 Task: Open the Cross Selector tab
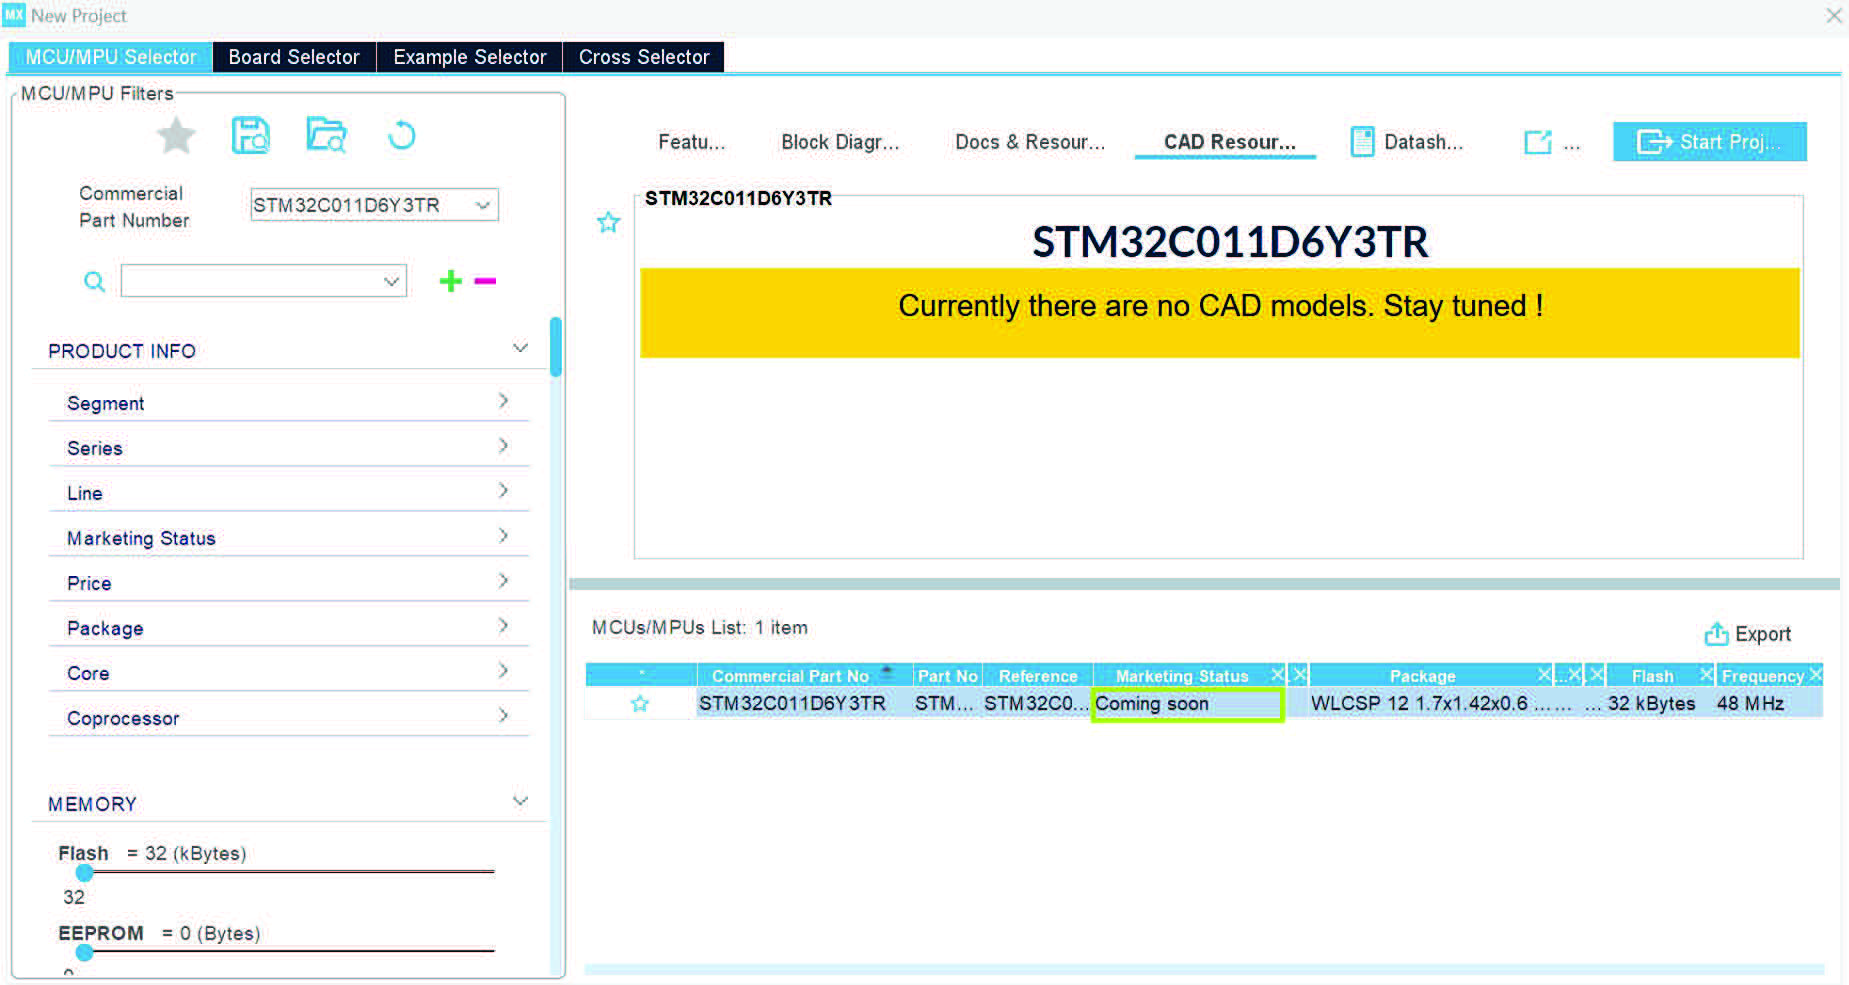[644, 57]
